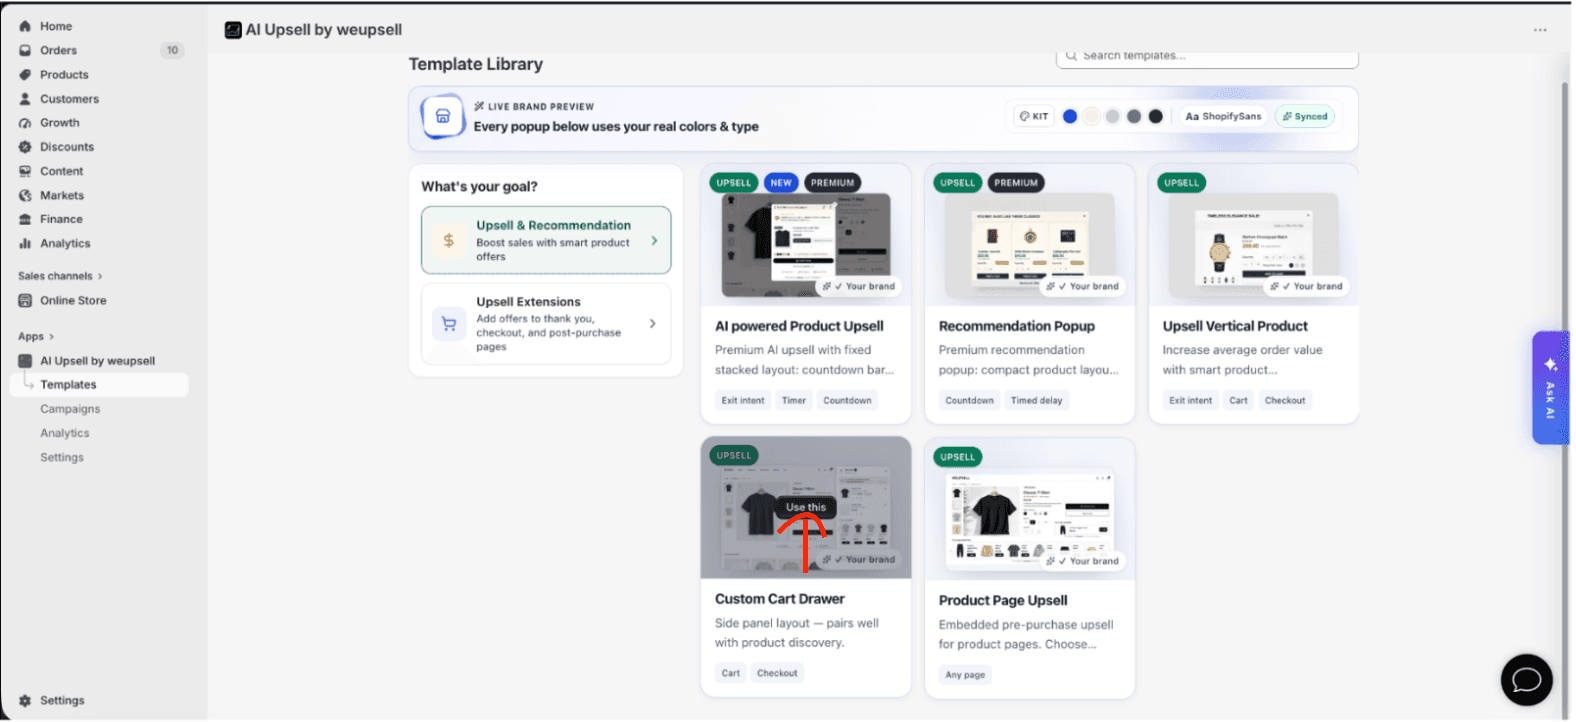The image size is (1576, 722).
Task: Expand the Sales channels section
Action: point(60,277)
